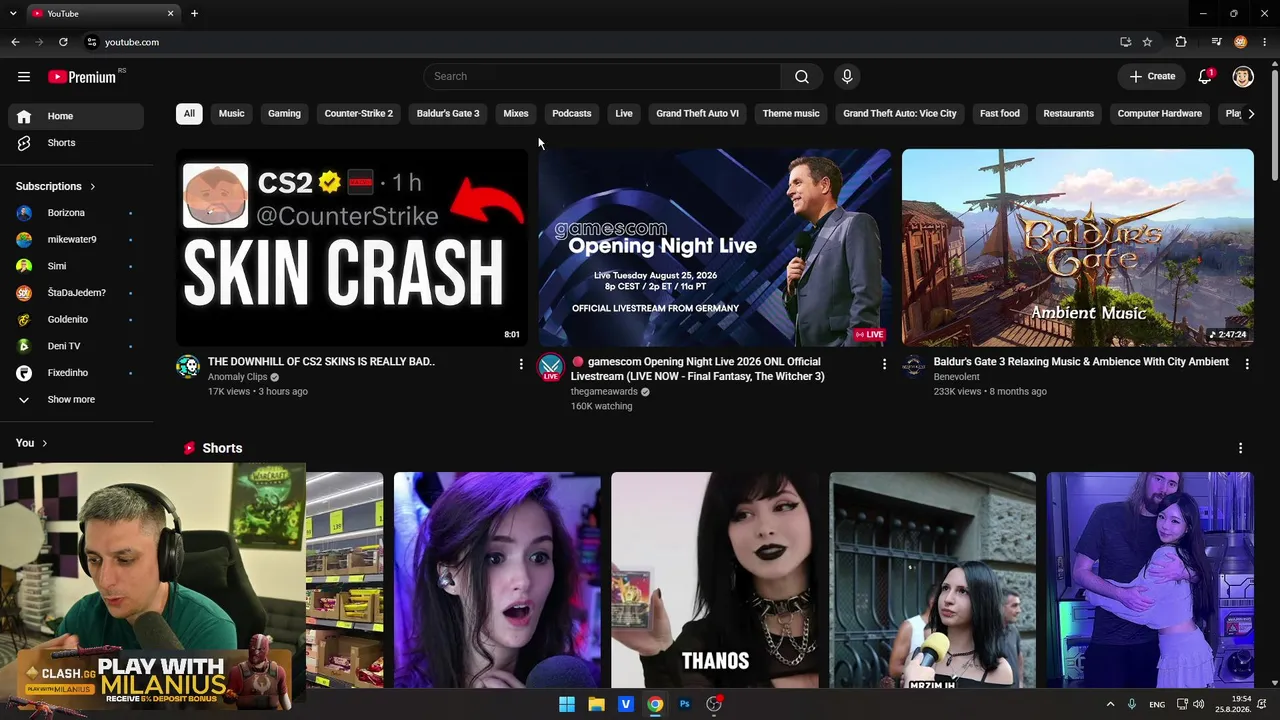Open the YouTube account avatar menu
Image resolution: width=1280 pixels, height=720 pixels.
(x=1243, y=76)
